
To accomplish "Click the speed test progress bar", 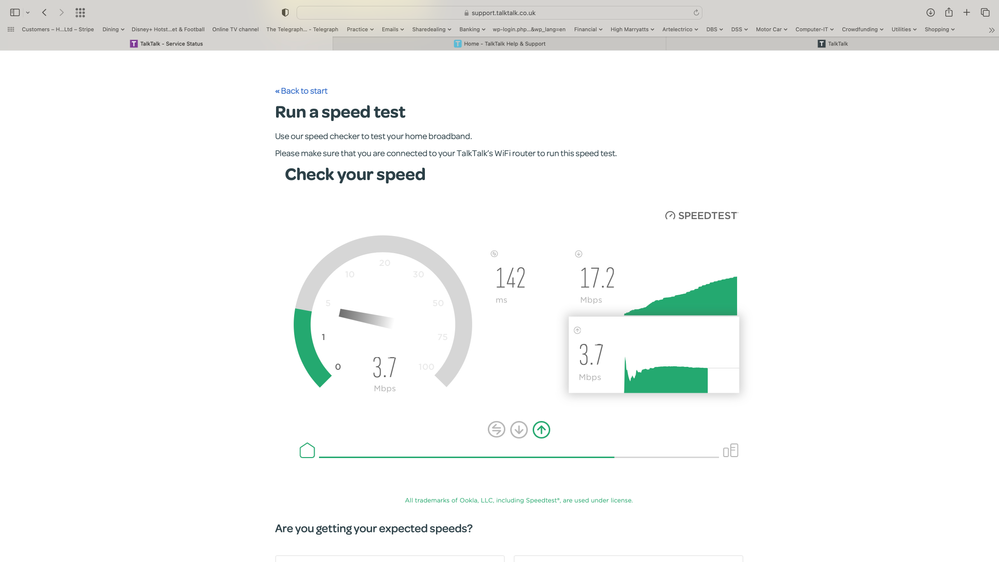I will (518, 457).
